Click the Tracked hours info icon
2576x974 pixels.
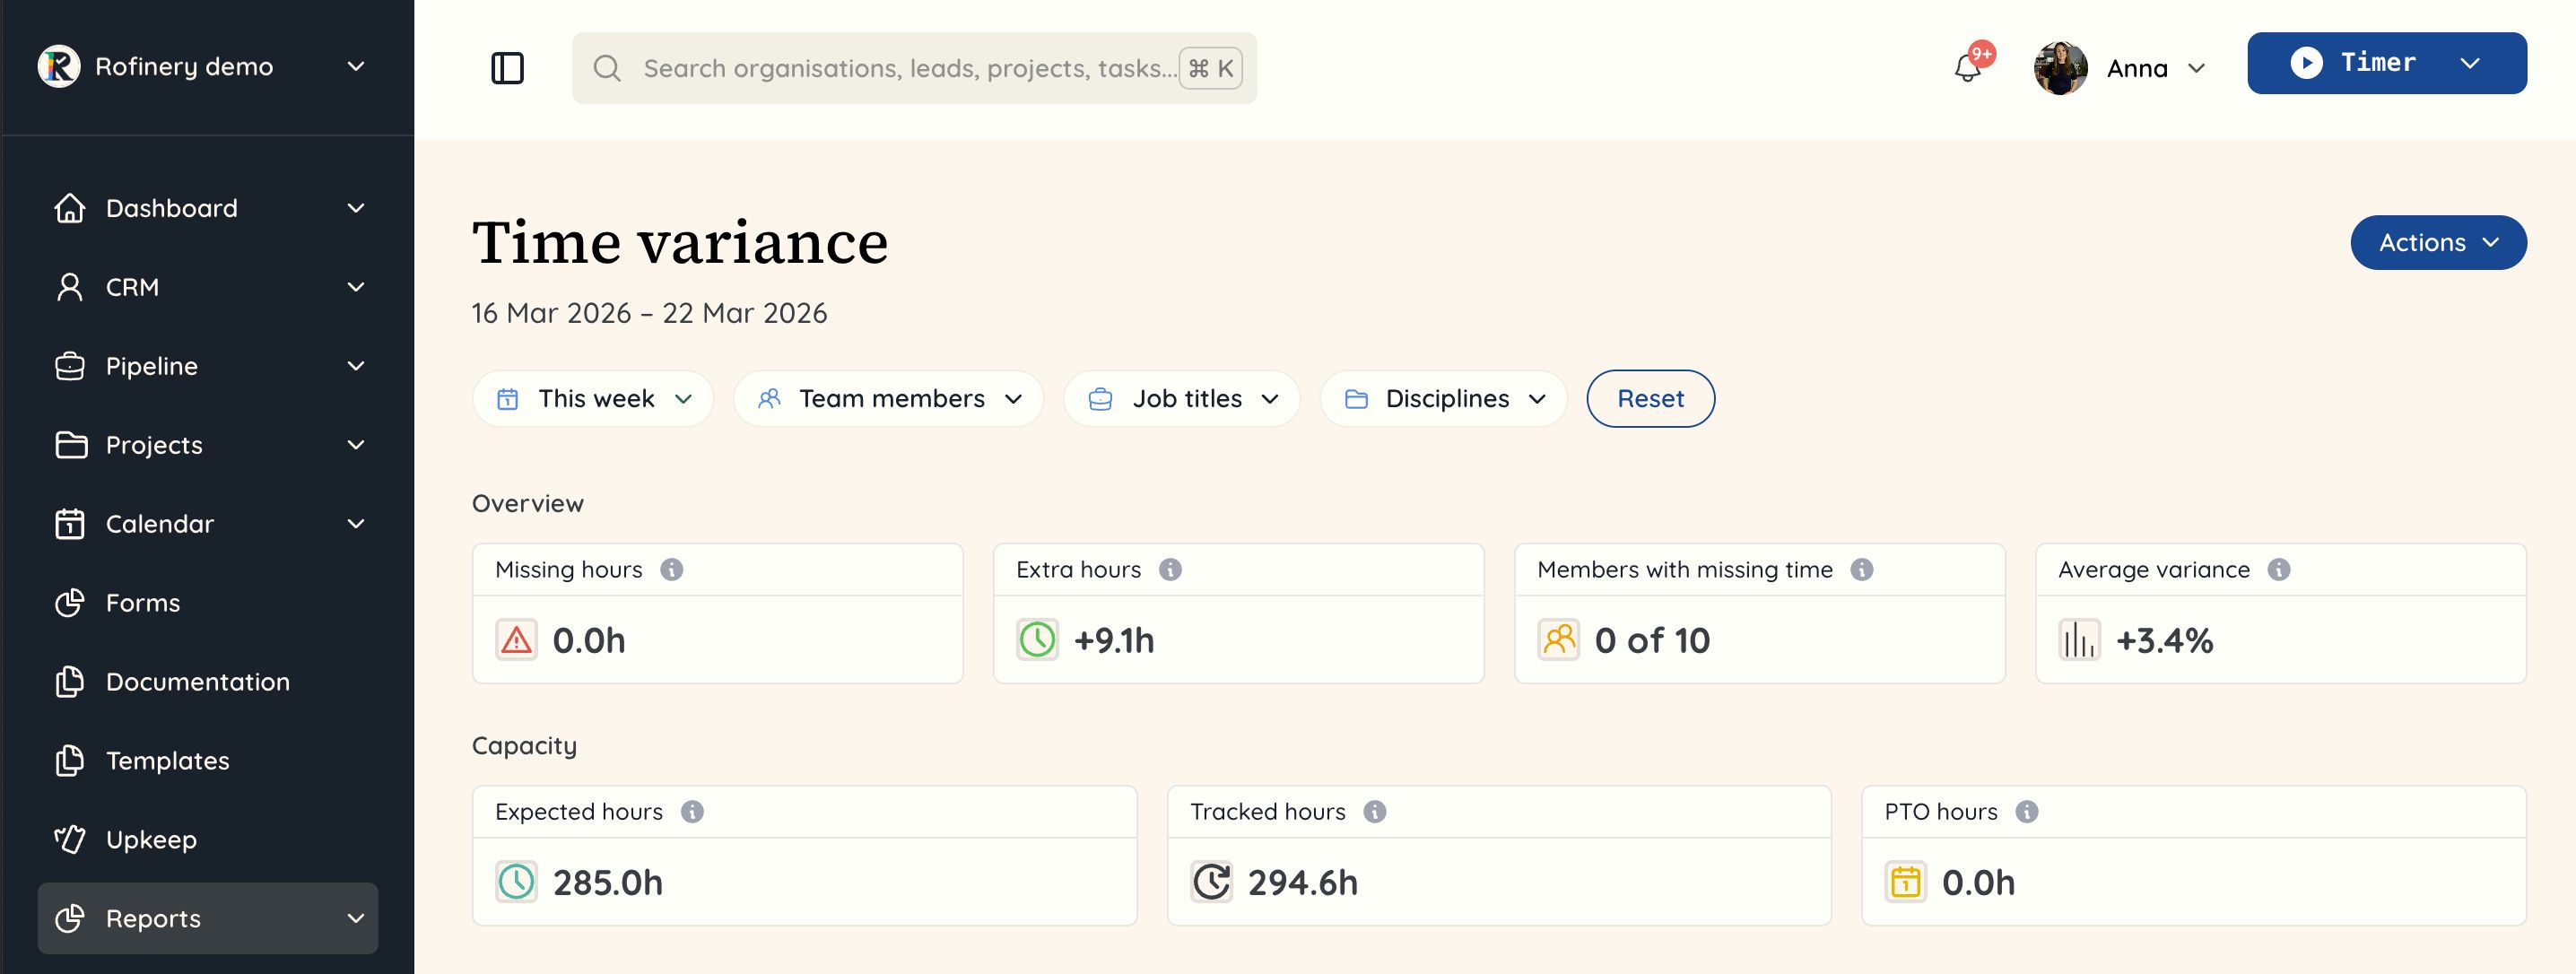tap(1375, 811)
